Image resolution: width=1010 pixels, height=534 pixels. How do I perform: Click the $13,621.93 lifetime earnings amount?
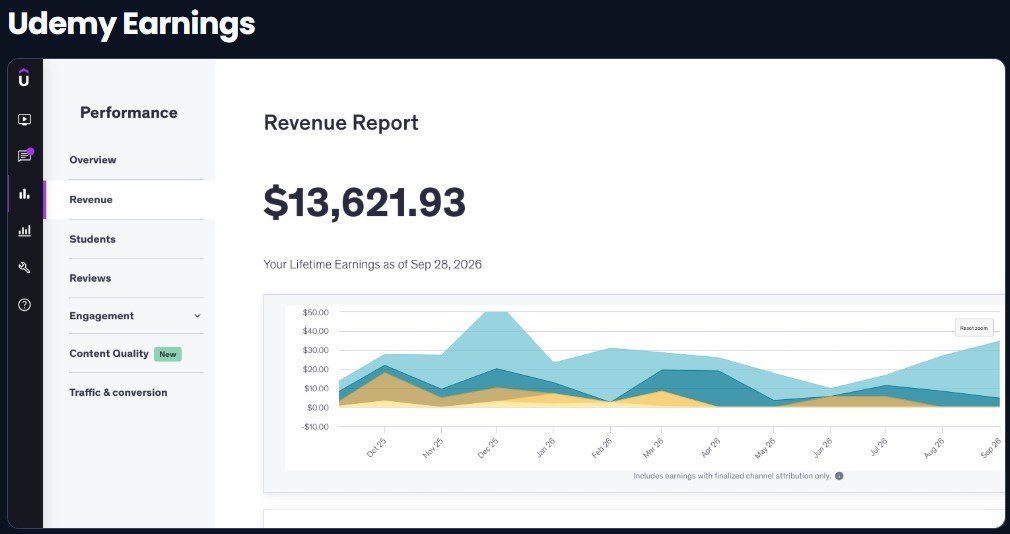tap(365, 202)
